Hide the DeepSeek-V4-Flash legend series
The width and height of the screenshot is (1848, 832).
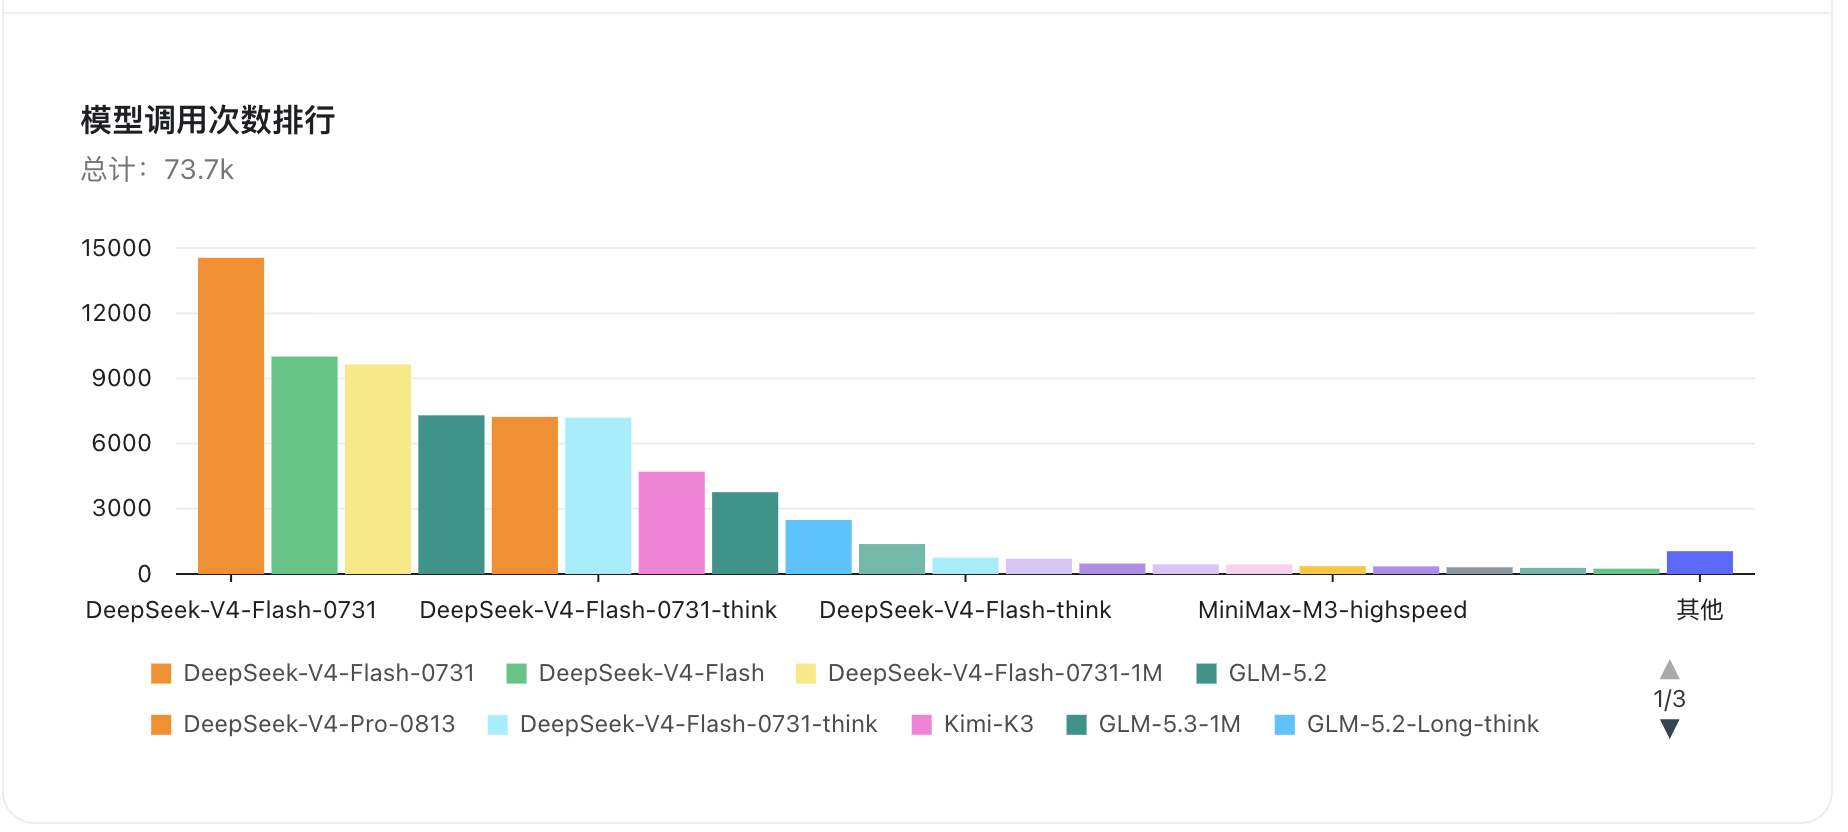635,673
